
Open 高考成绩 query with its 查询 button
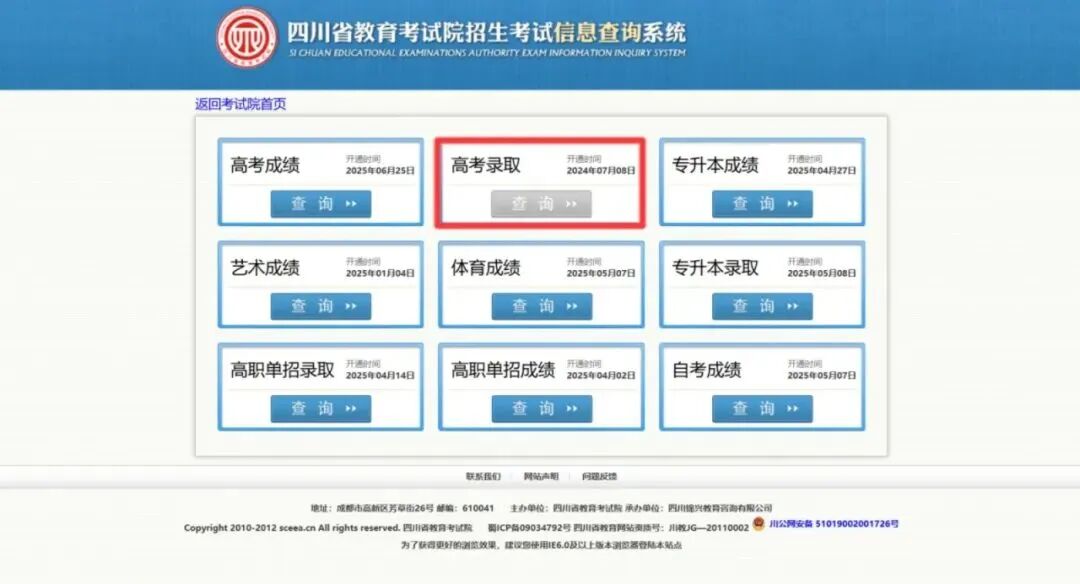[x=320, y=204]
